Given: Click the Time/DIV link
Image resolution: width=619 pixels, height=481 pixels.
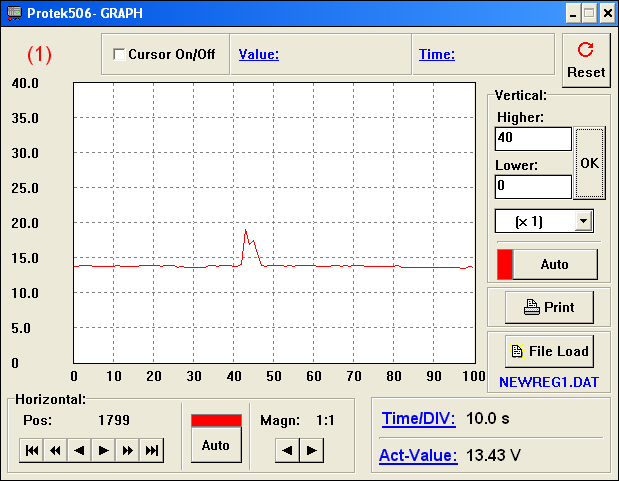Looking at the screenshot, I should pyautogui.click(x=418, y=419).
